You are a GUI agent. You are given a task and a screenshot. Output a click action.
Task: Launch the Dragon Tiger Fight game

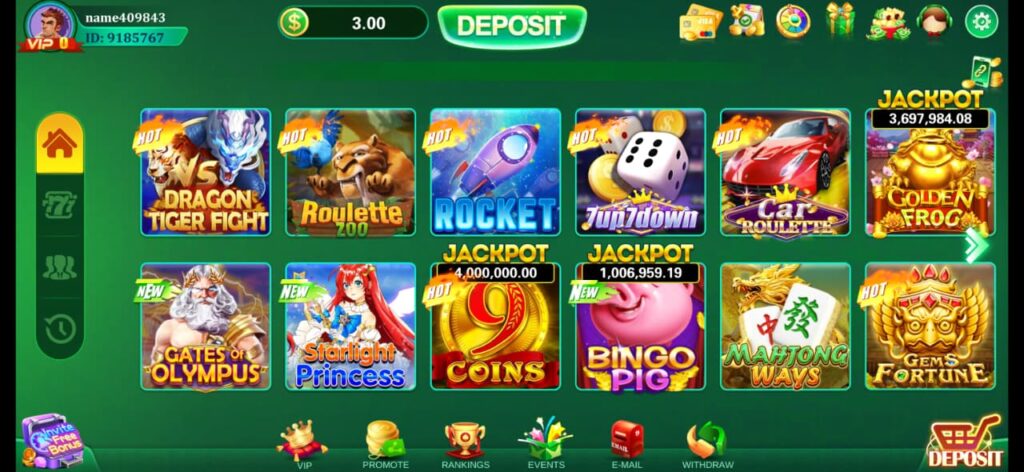[x=206, y=172]
